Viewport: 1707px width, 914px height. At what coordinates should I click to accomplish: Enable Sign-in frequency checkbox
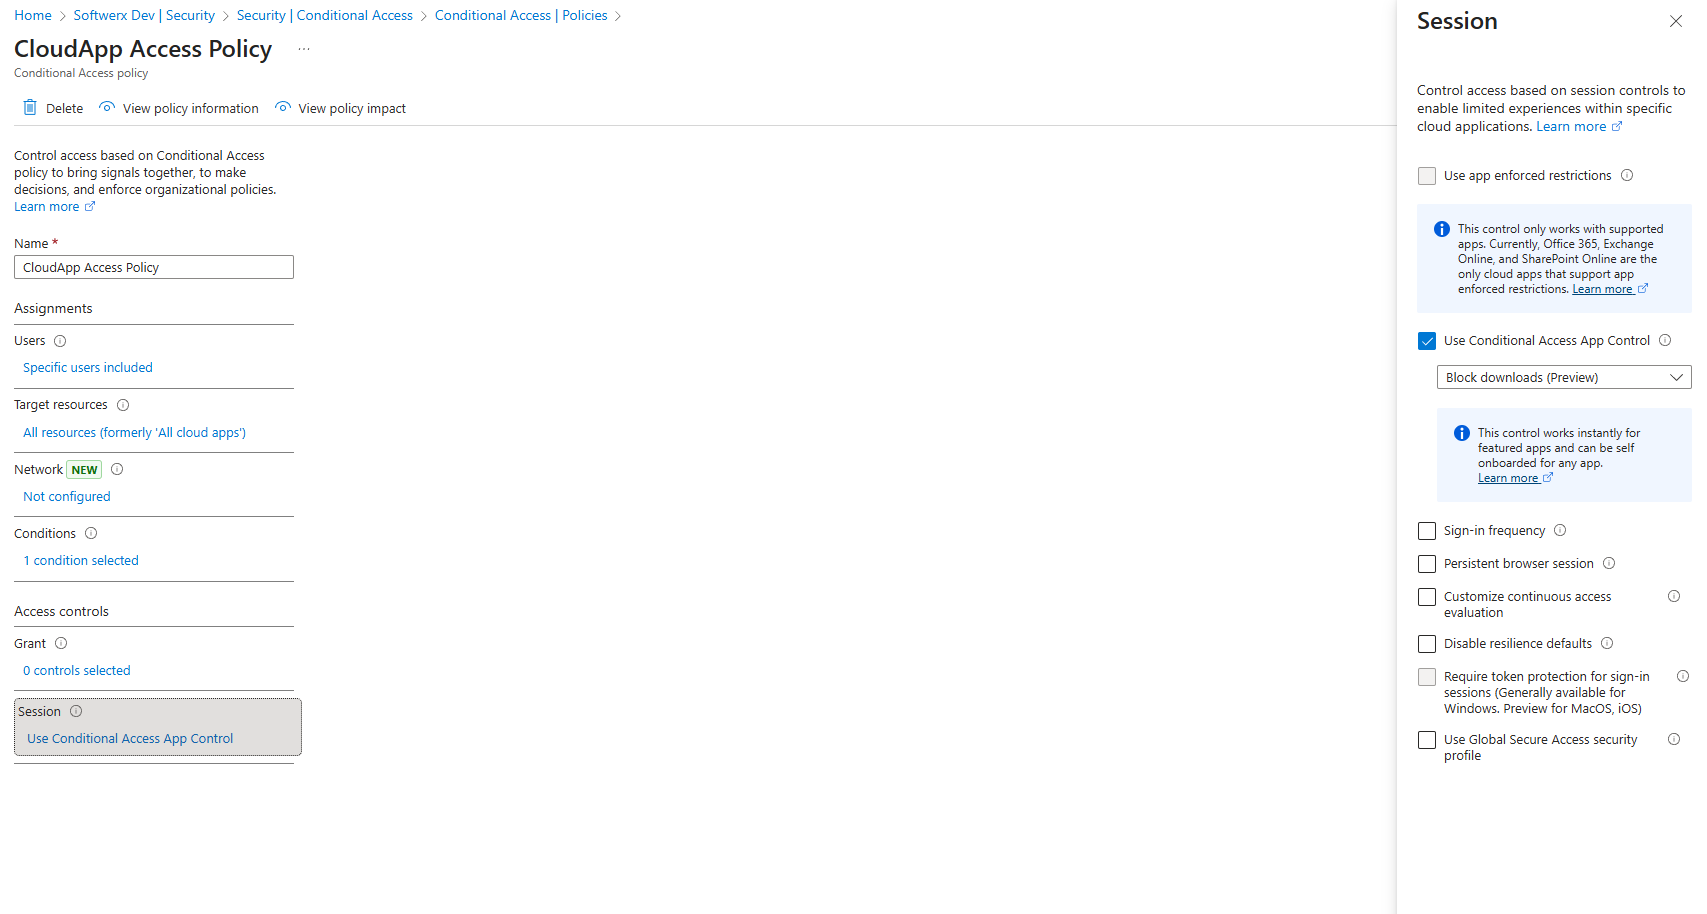[1427, 531]
